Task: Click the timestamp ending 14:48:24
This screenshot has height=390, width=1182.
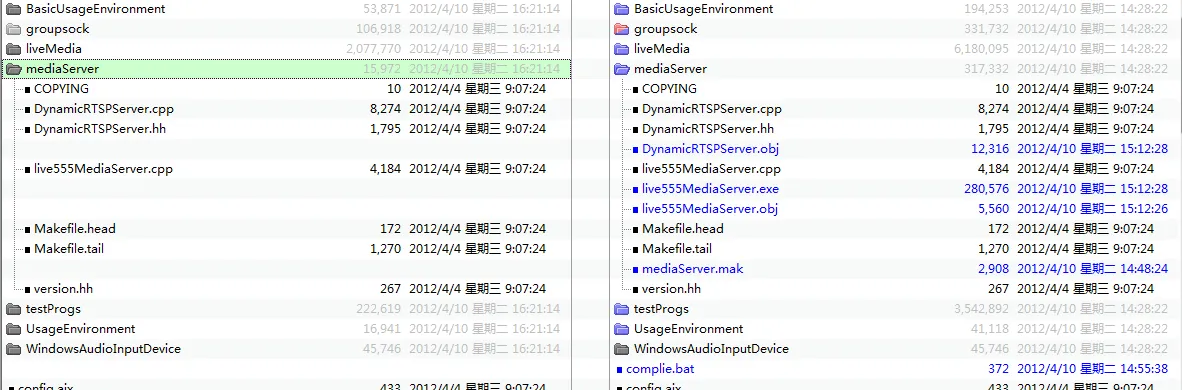Action: coord(1092,269)
